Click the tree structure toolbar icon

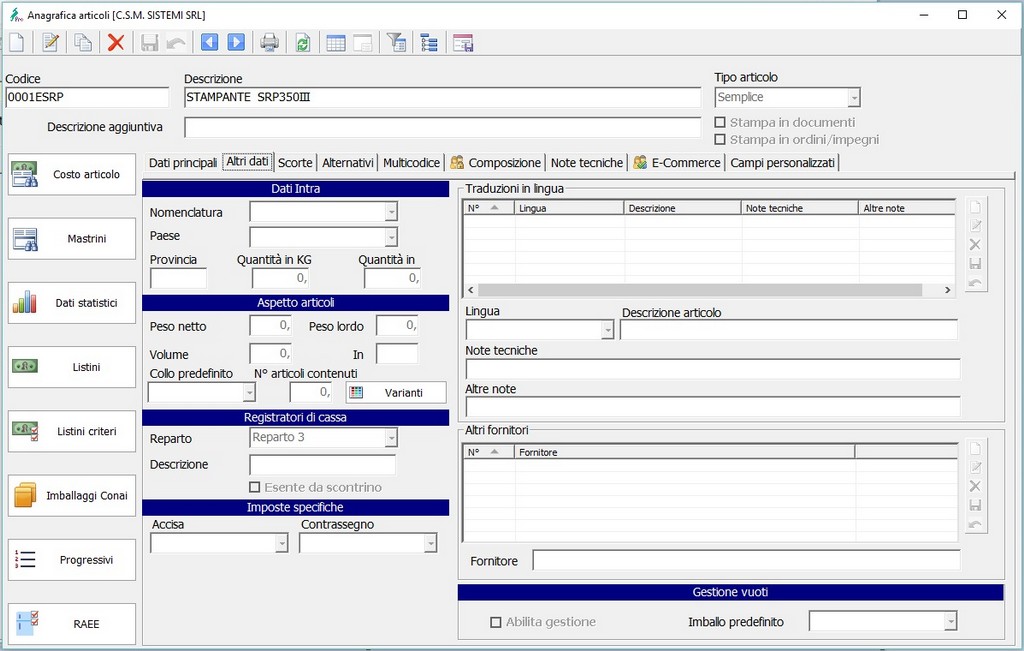(429, 43)
